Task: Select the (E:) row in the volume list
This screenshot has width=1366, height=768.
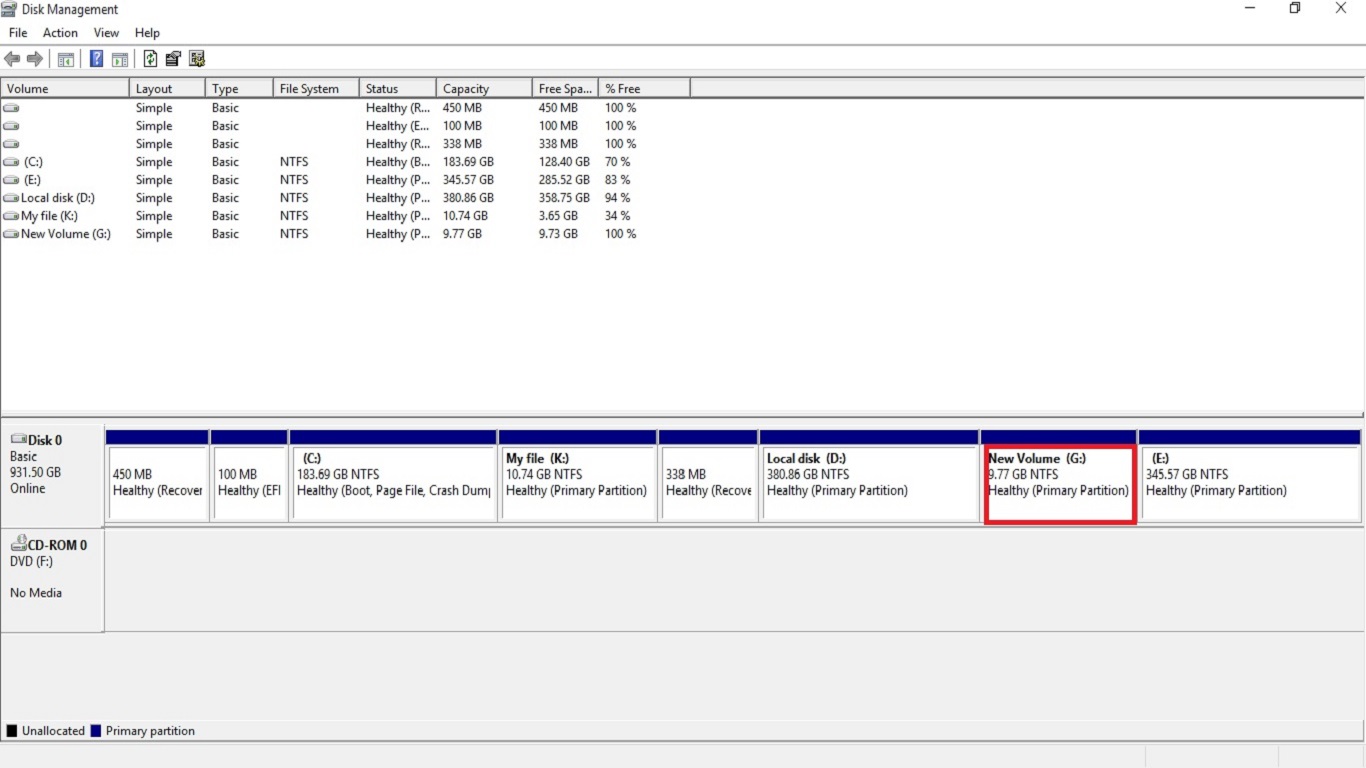Action: pyautogui.click(x=345, y=180)
